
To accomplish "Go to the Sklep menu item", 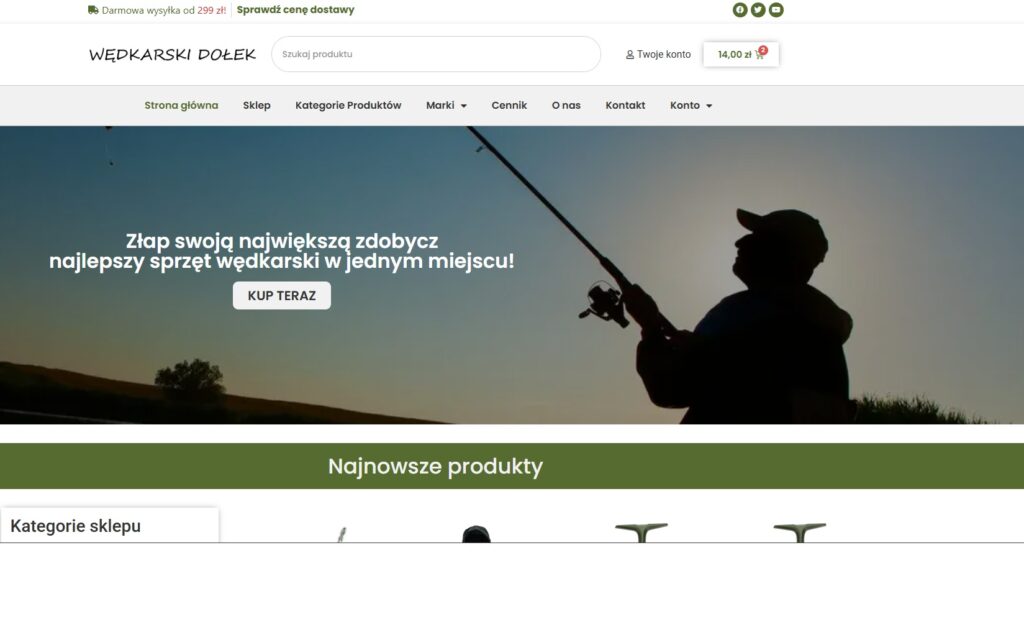I will coord(257,105).
